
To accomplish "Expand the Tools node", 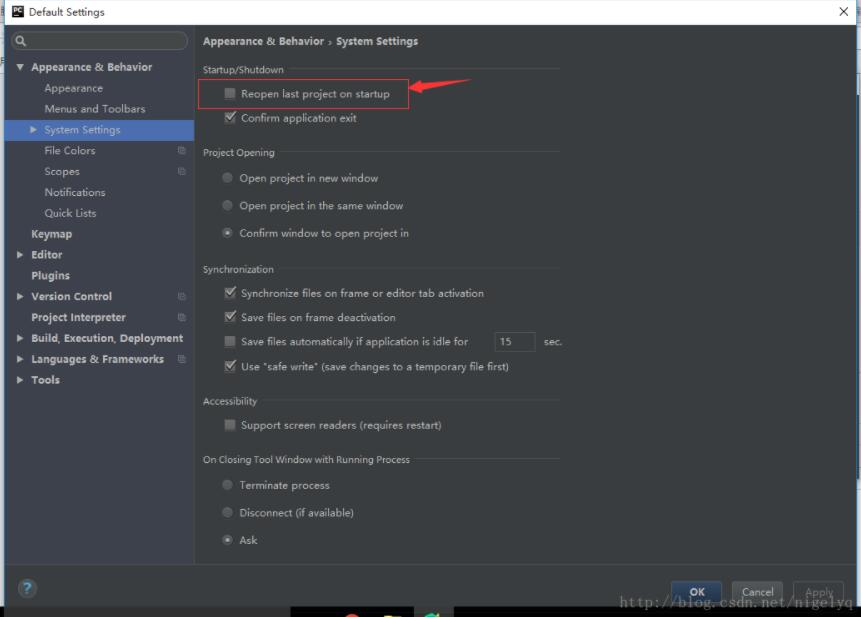I will (x=18, y=379).
